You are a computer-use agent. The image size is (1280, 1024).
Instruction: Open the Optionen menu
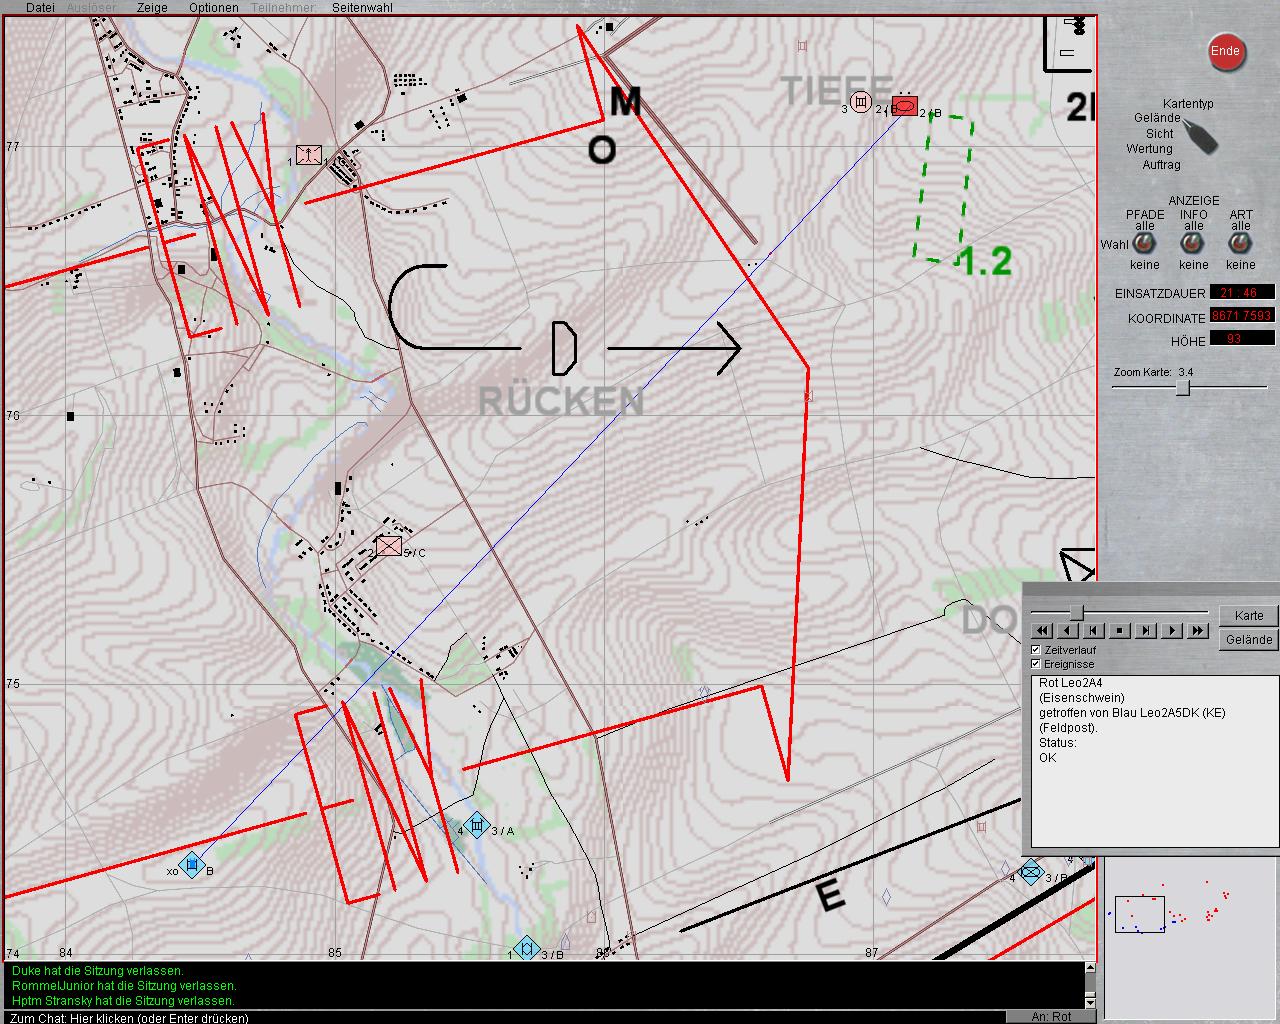coord(214,7)
